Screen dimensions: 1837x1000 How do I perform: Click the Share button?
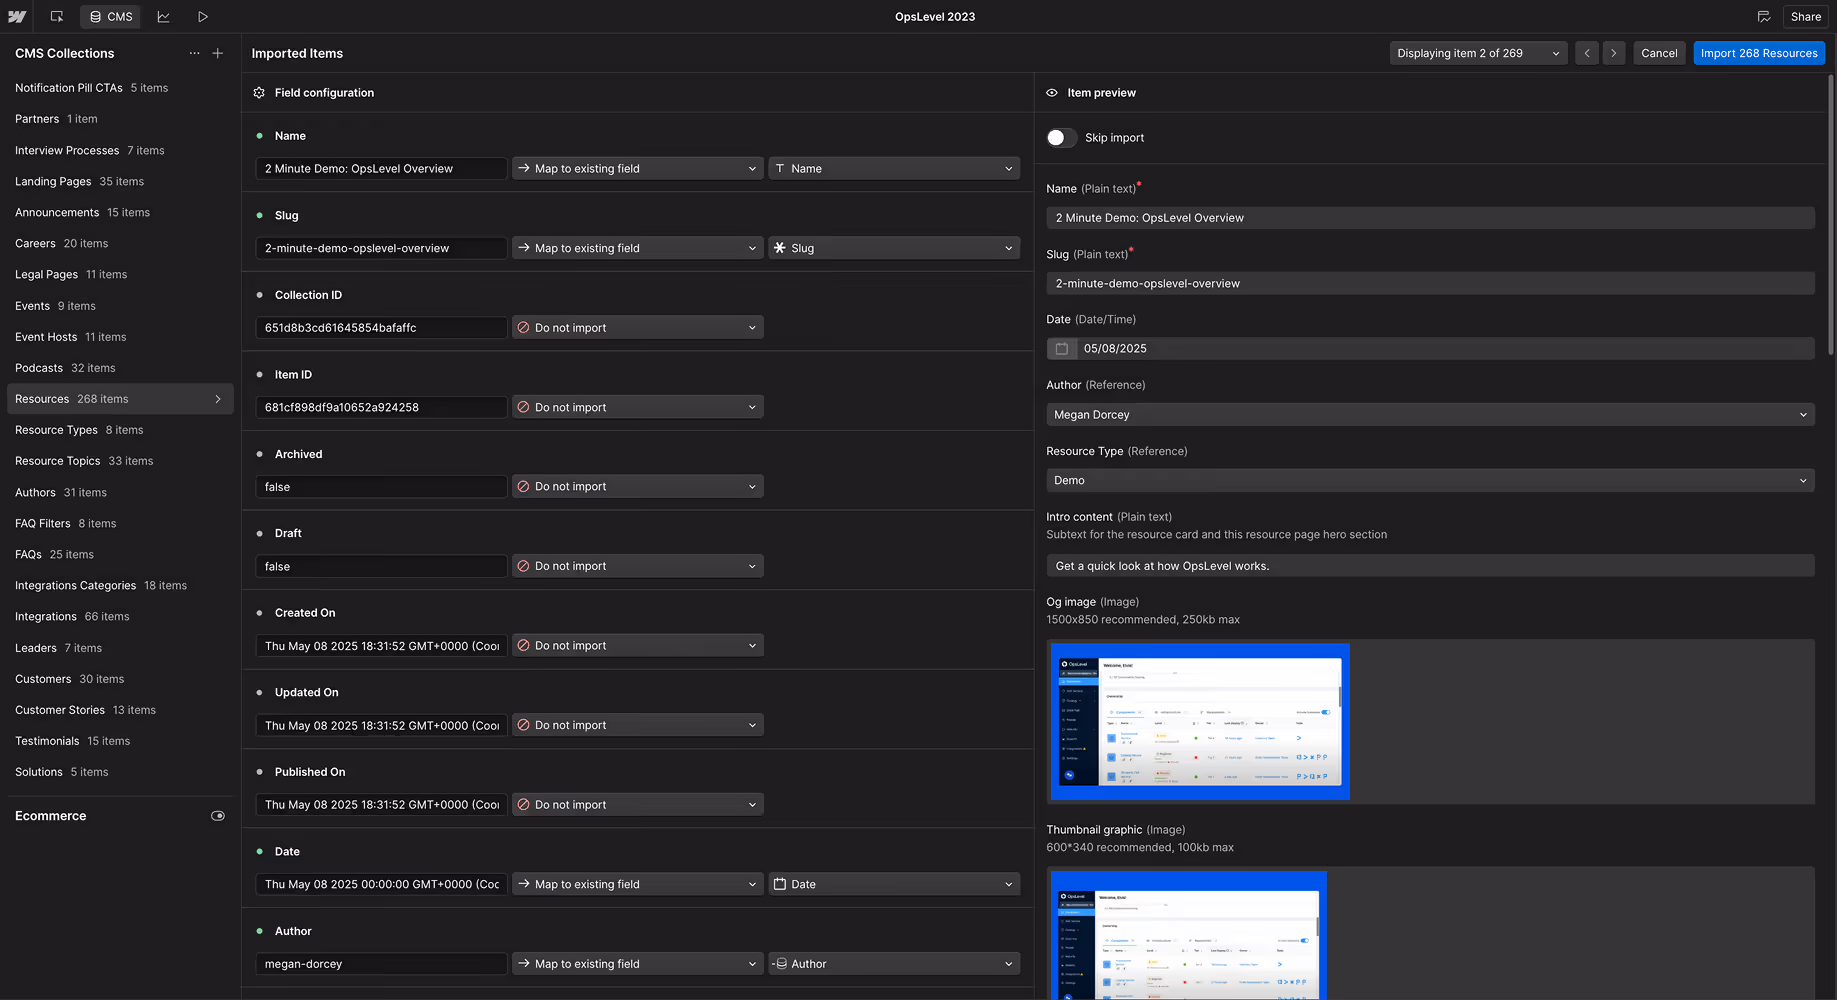point(1805,16)
